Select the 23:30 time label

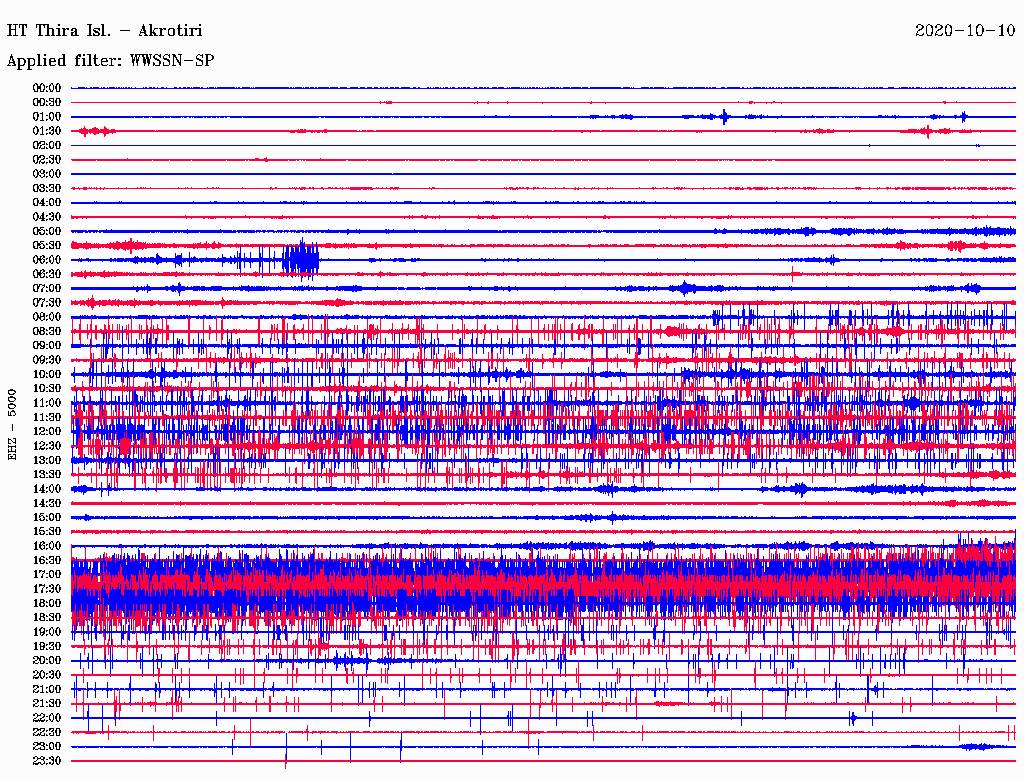tap(46, 761)
